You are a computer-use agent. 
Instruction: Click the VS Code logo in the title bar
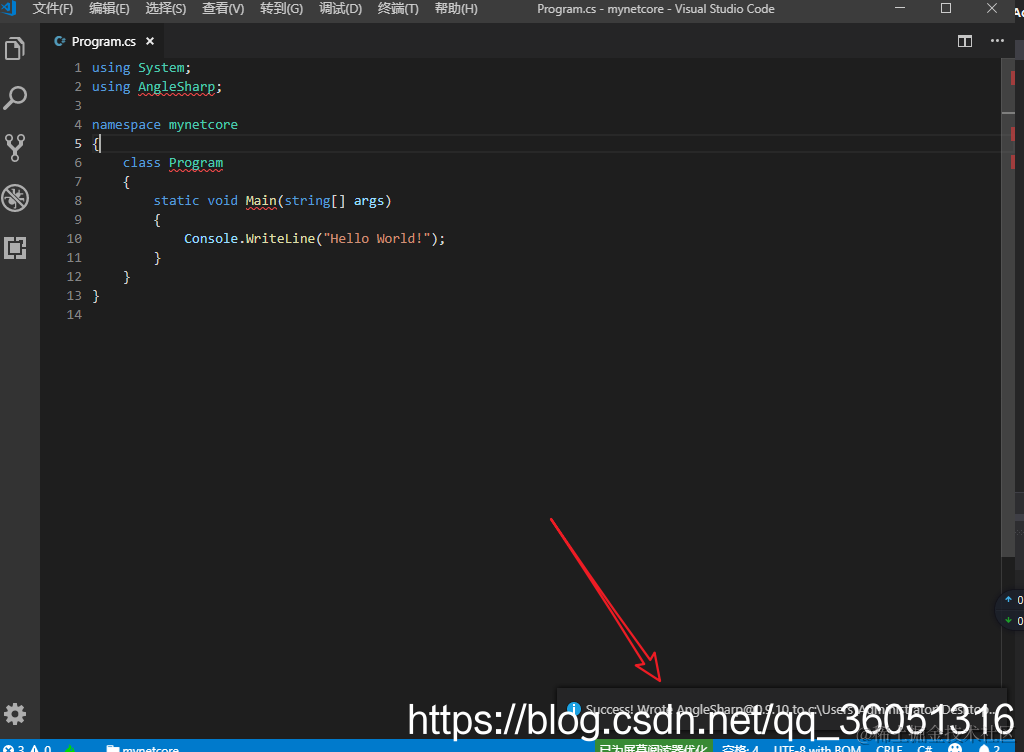tap(9, 8)
